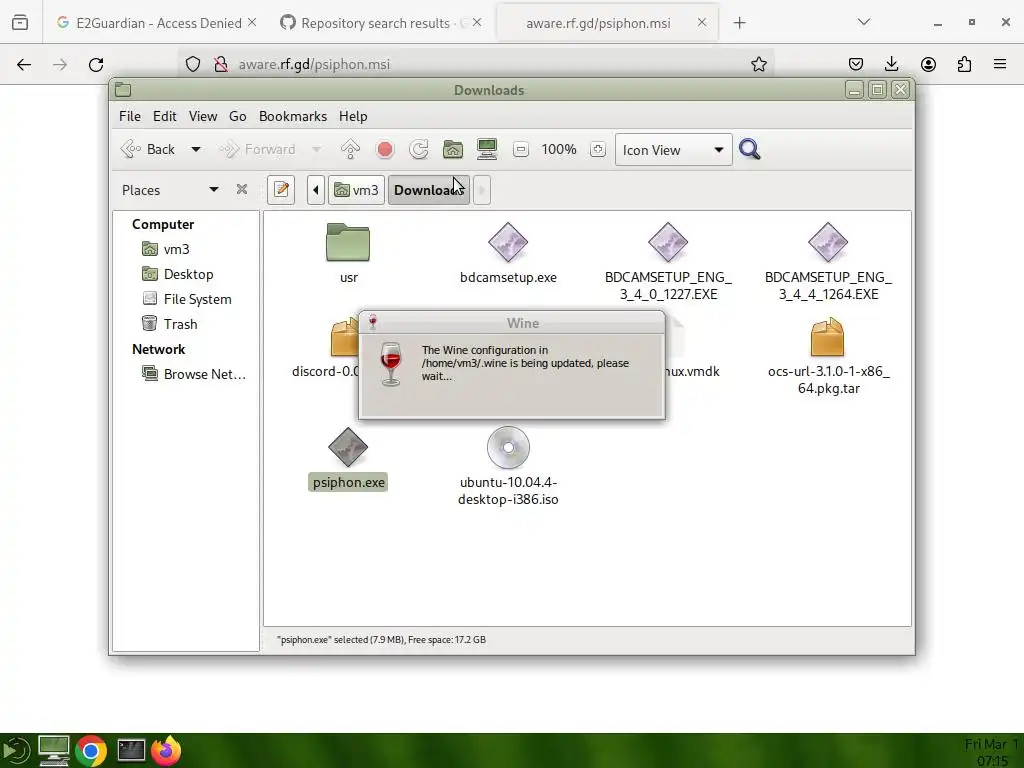
Task: Select BDCAMSETUP_ENG_3_4_4_1264.EXE file
Action: 828,261
